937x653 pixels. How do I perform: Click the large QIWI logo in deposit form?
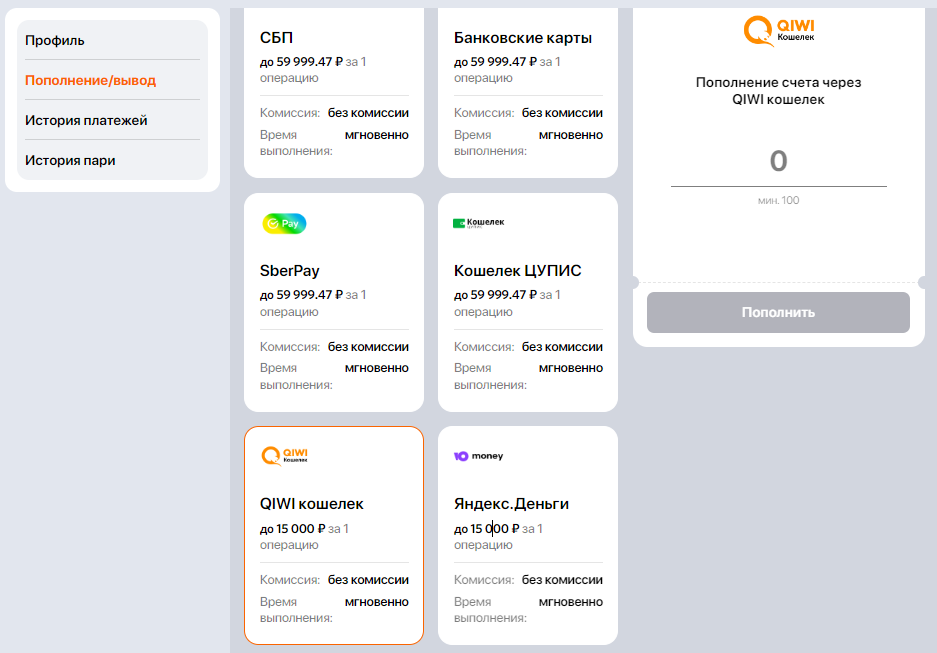point(779,30)
